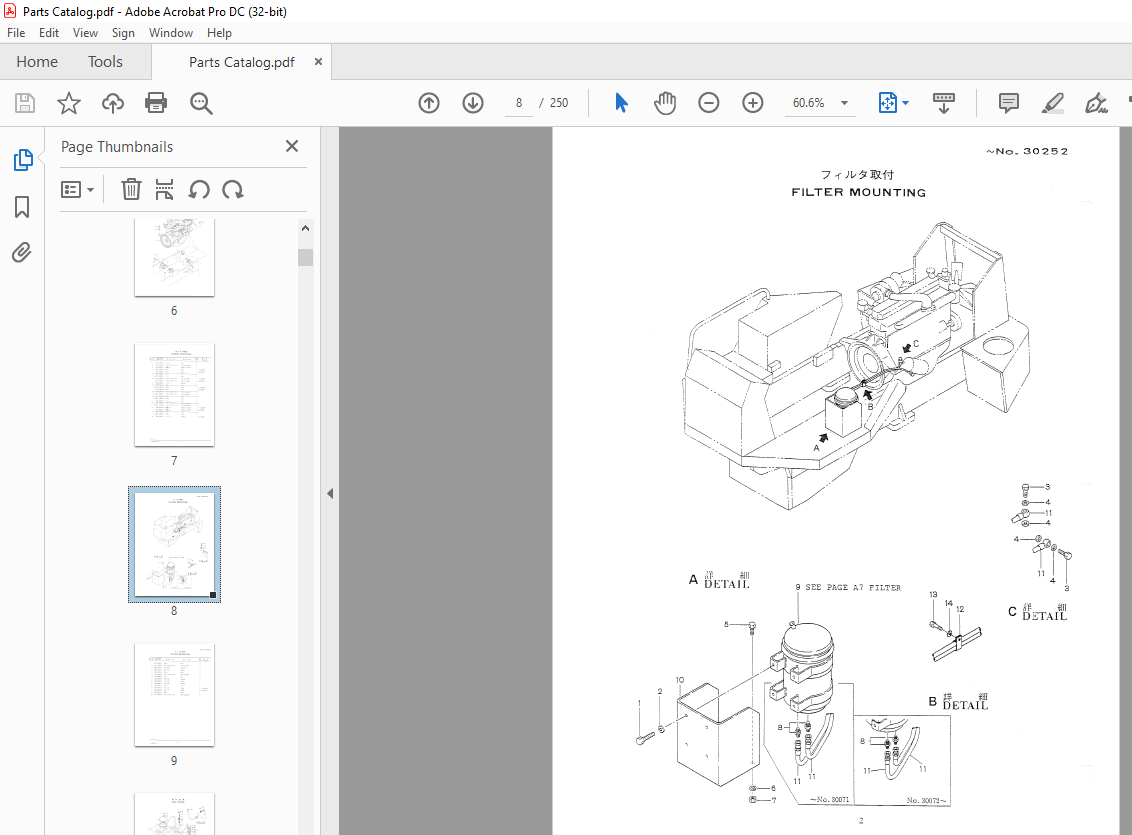Open zoom level 60.6% dropdown
Image resolution: width=1132 pixels, height=835 pixels.
pos(844,103)
